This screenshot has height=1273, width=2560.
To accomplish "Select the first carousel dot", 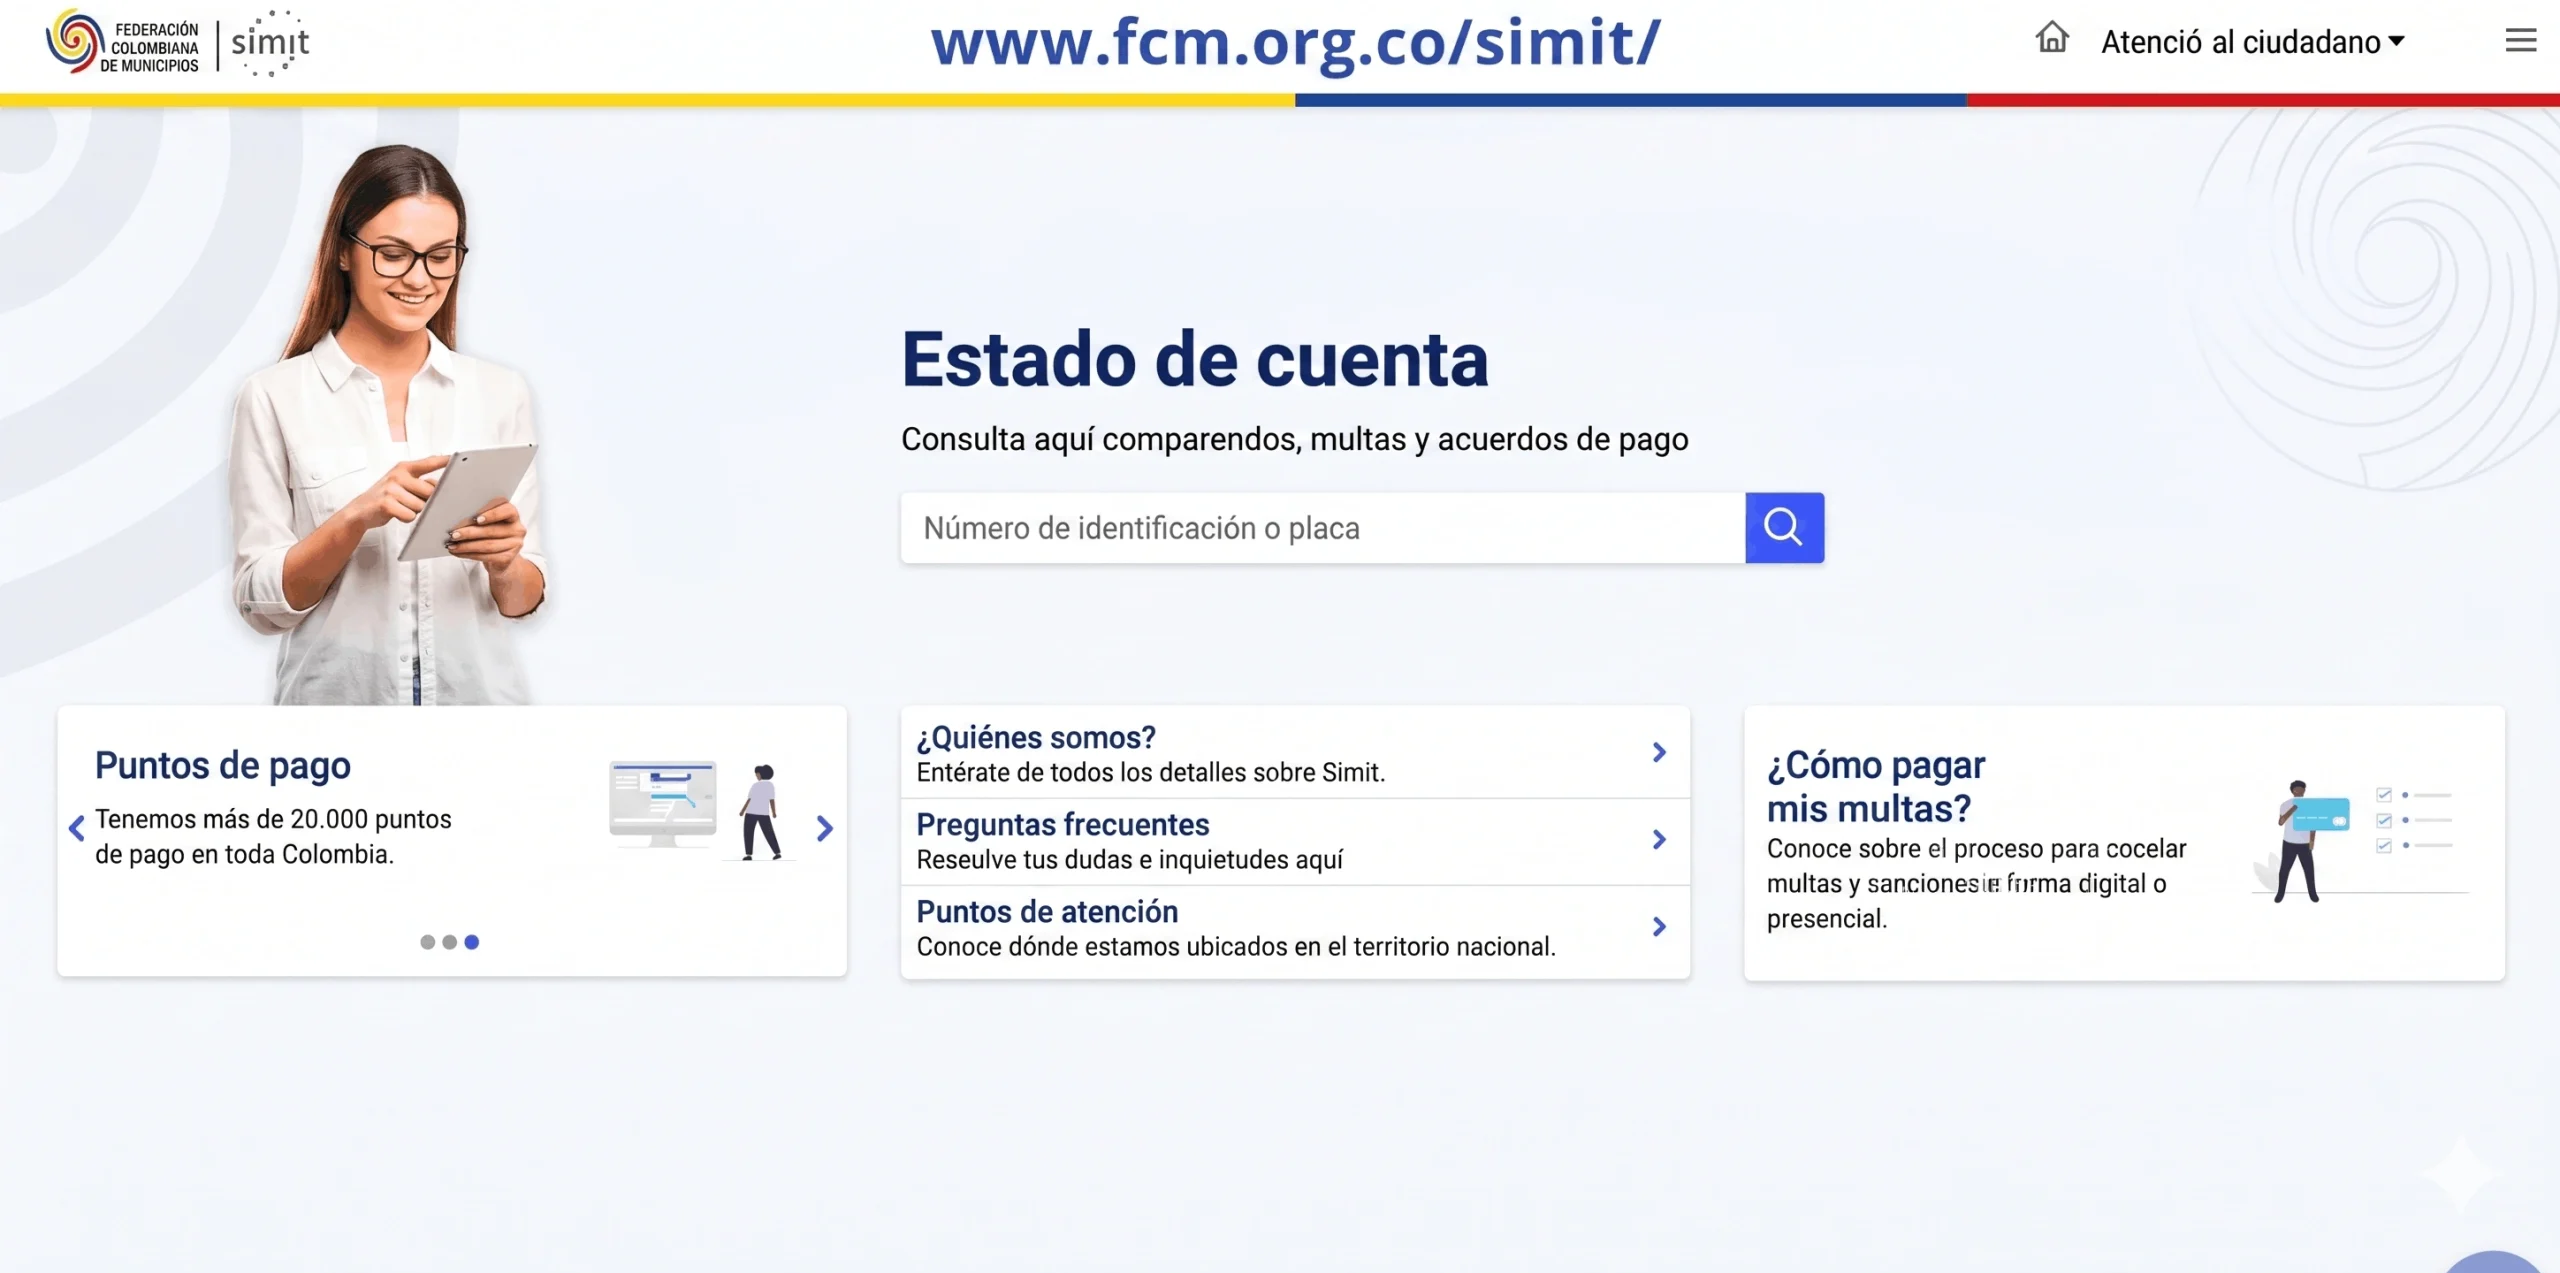I will coord(427,942).
